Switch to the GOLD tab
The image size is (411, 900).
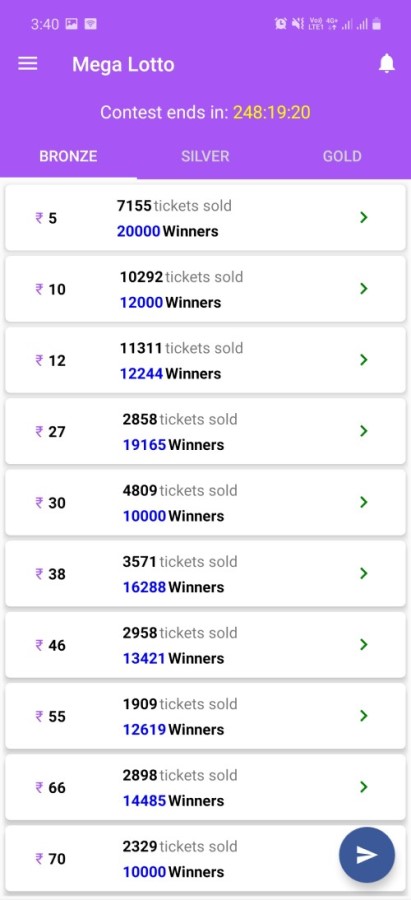coord(342,156)
